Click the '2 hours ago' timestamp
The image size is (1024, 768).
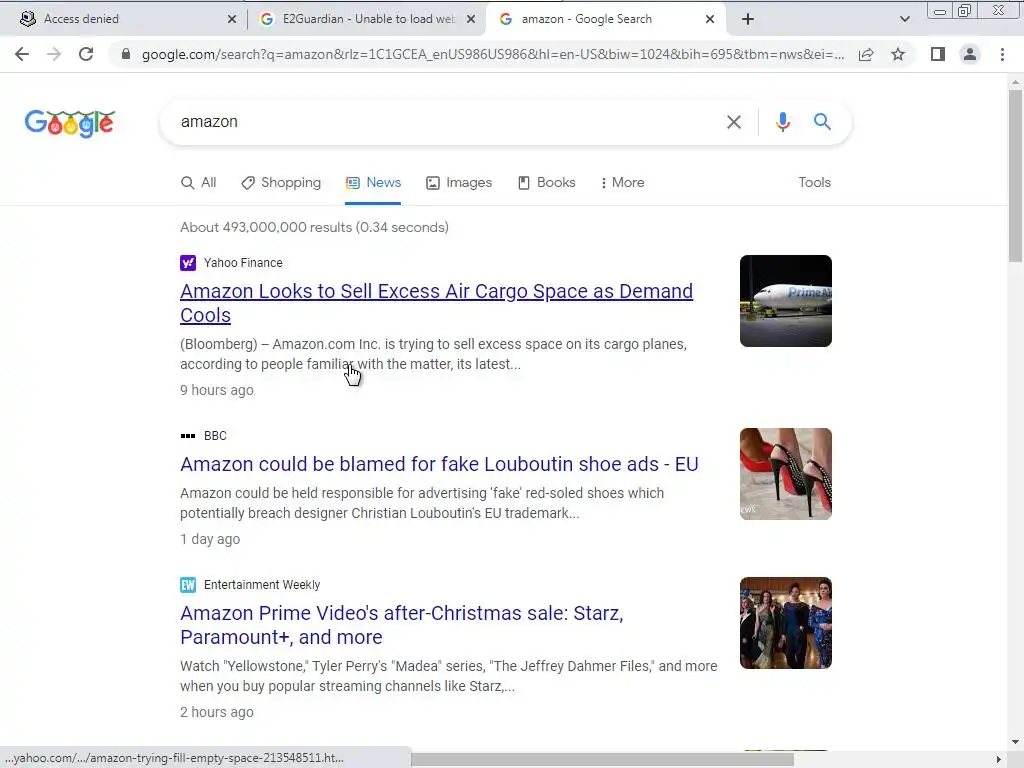coord(217,712)
